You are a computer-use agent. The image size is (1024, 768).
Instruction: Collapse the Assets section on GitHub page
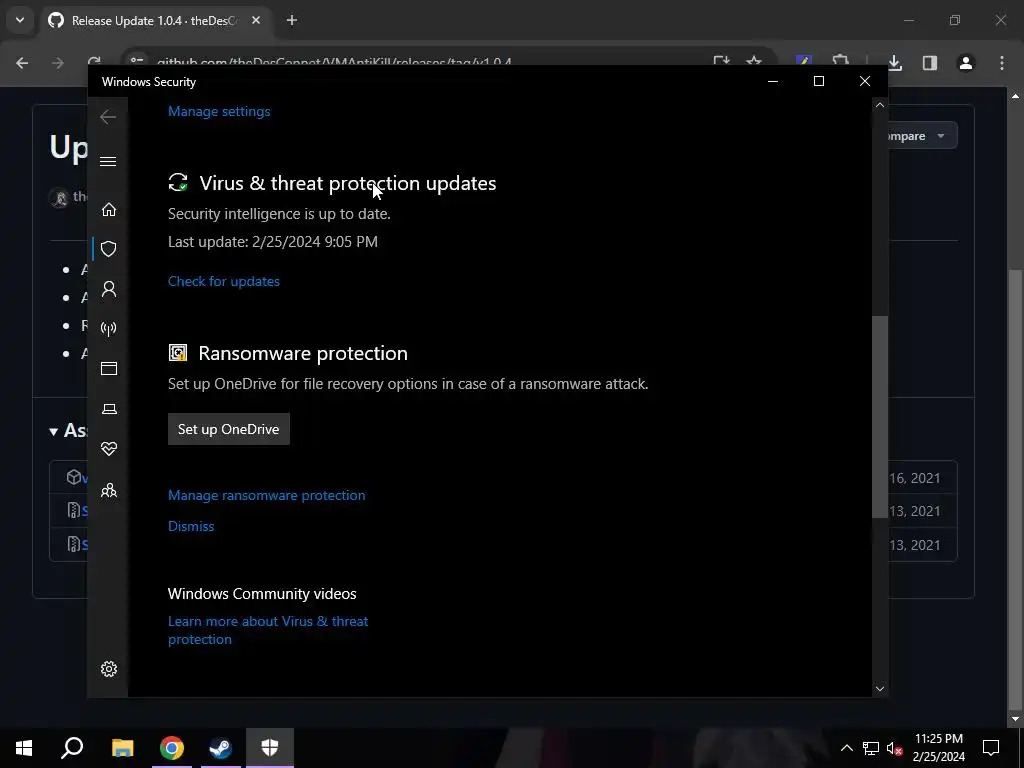pos(68,430)
